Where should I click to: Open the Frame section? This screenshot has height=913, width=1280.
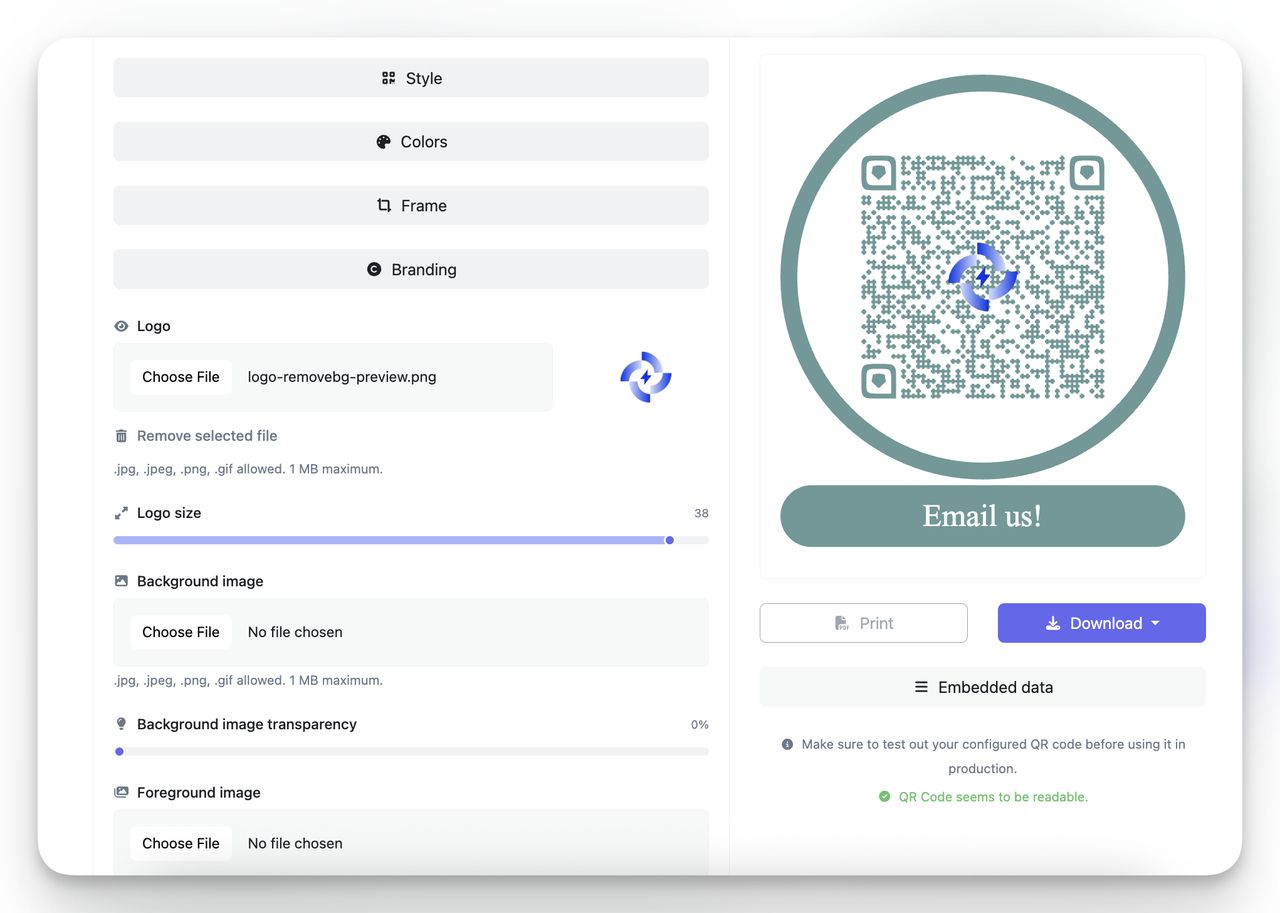(x=411, y=206)
